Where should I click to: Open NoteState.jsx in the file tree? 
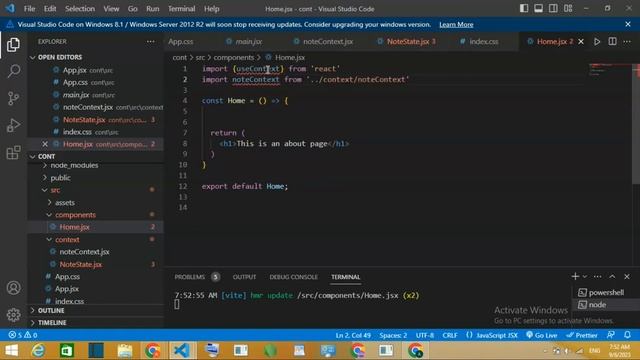point(80,264)
